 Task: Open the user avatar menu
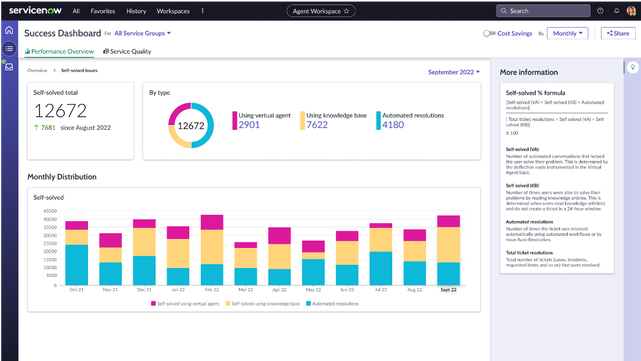tap(631, 11)
